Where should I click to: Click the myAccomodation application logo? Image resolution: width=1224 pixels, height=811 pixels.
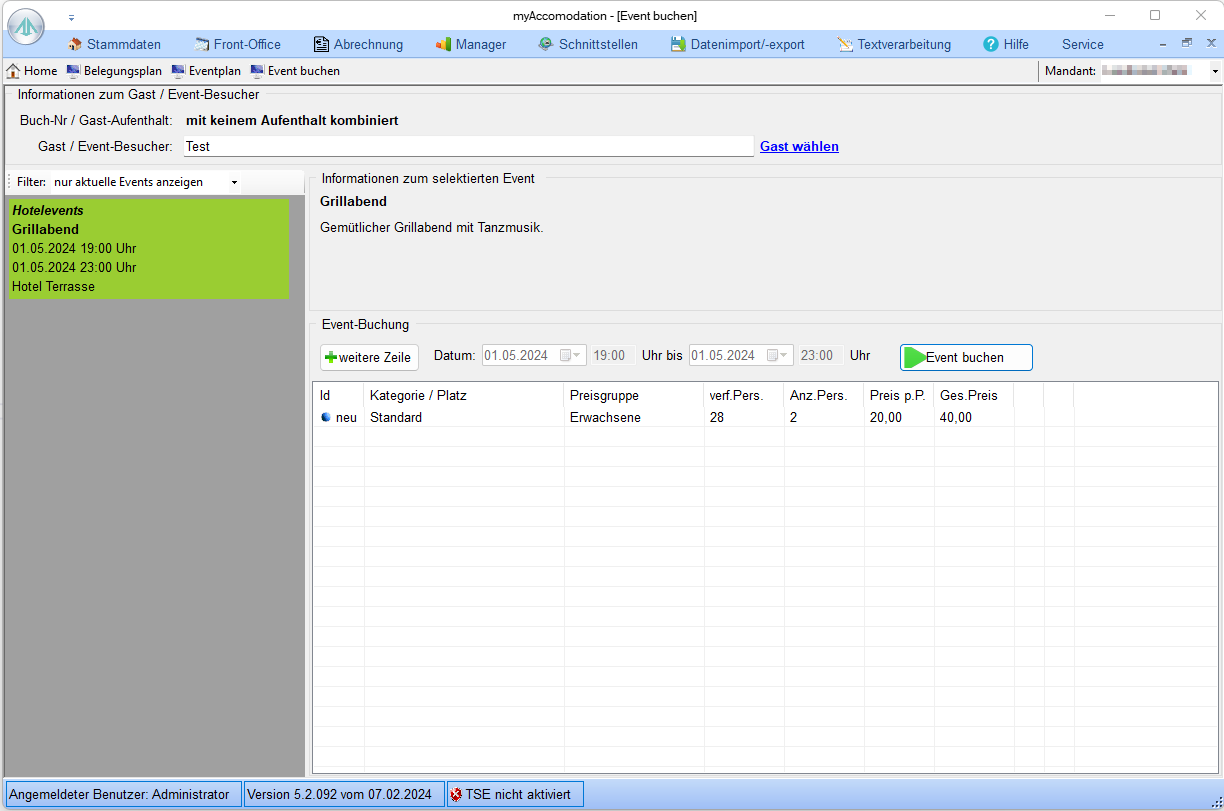(x=26, y=28)
